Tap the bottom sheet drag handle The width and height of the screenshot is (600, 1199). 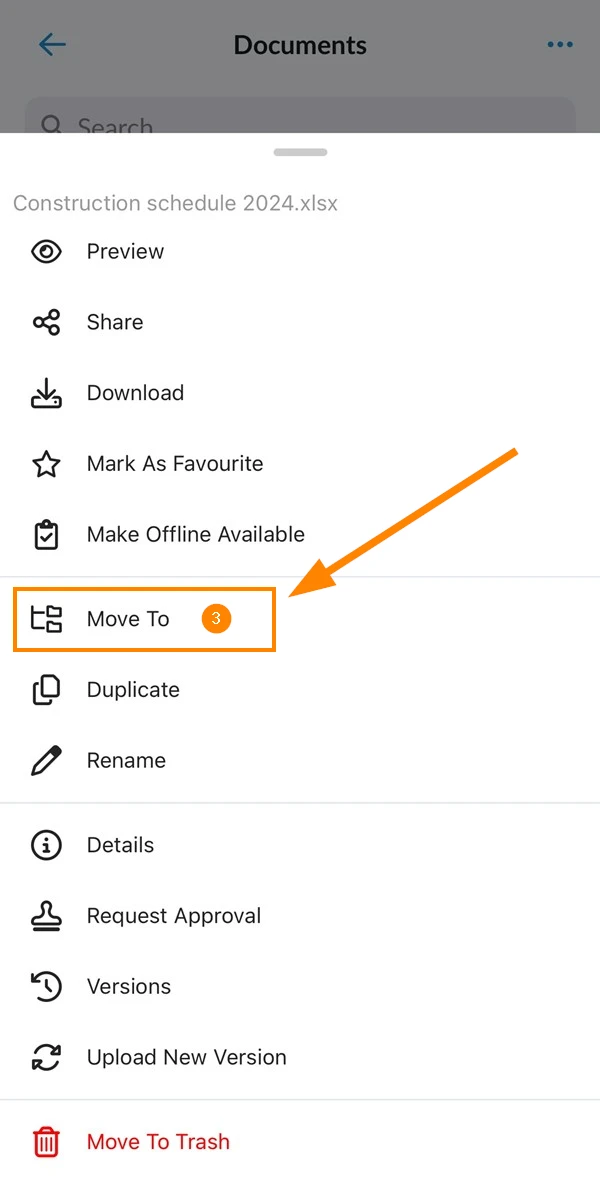pyautogui.click(x=300, y=152)
